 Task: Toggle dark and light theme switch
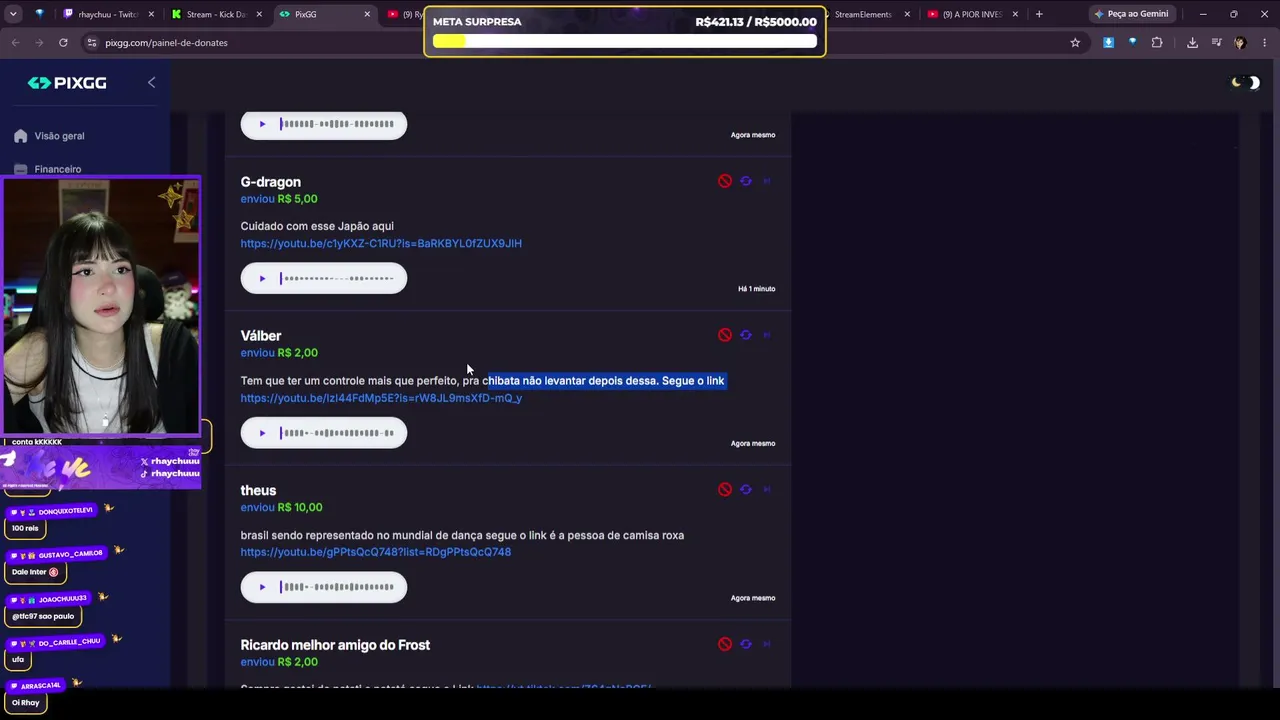1246,82
